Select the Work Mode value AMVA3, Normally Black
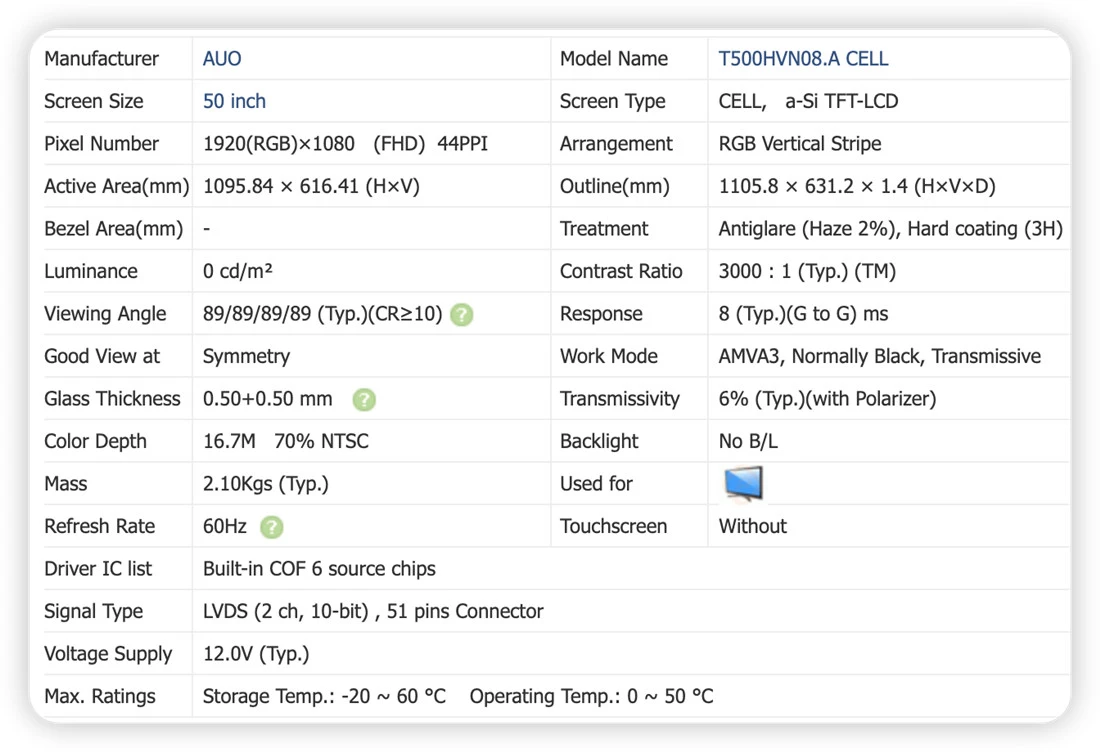This screenshot has height=752, width=1100. point(819,356)
